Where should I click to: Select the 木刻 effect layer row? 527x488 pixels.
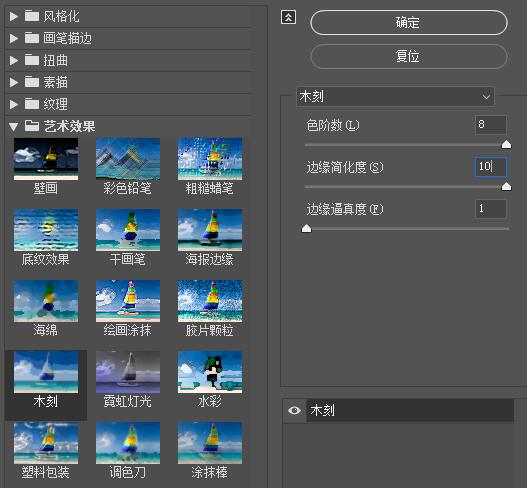[410, 410]
